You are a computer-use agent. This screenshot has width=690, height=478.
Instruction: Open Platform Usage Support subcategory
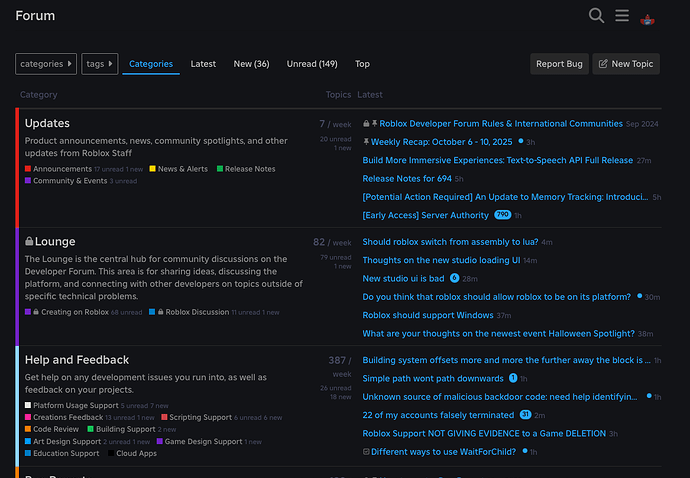(x=76, y=405)
